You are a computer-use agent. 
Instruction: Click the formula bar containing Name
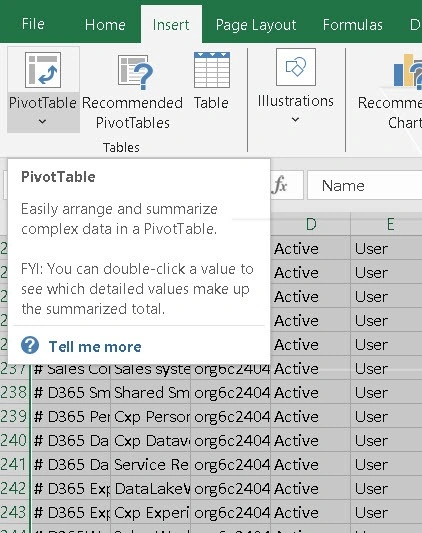(x=365, y=185)
